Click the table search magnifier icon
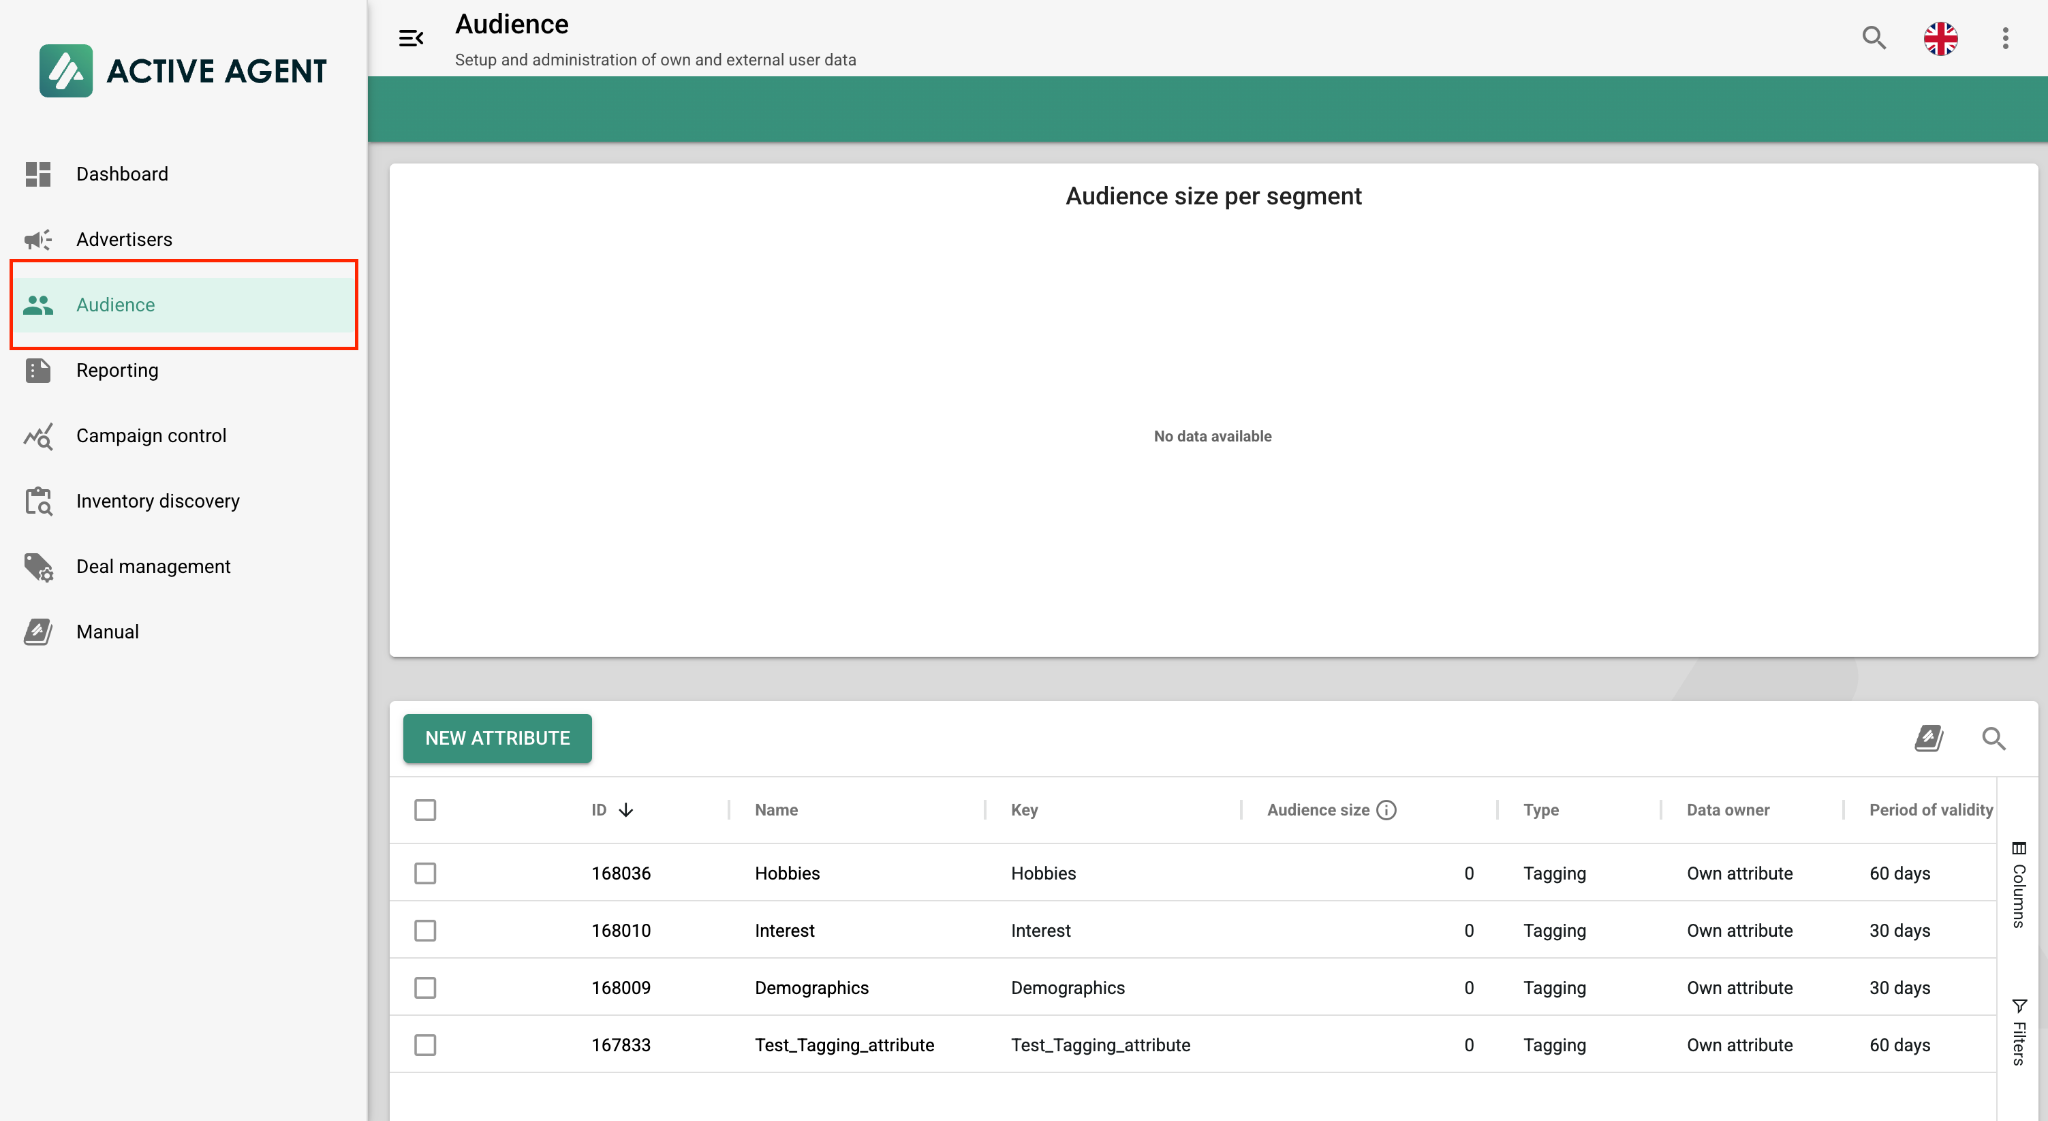 [1994, 738]
